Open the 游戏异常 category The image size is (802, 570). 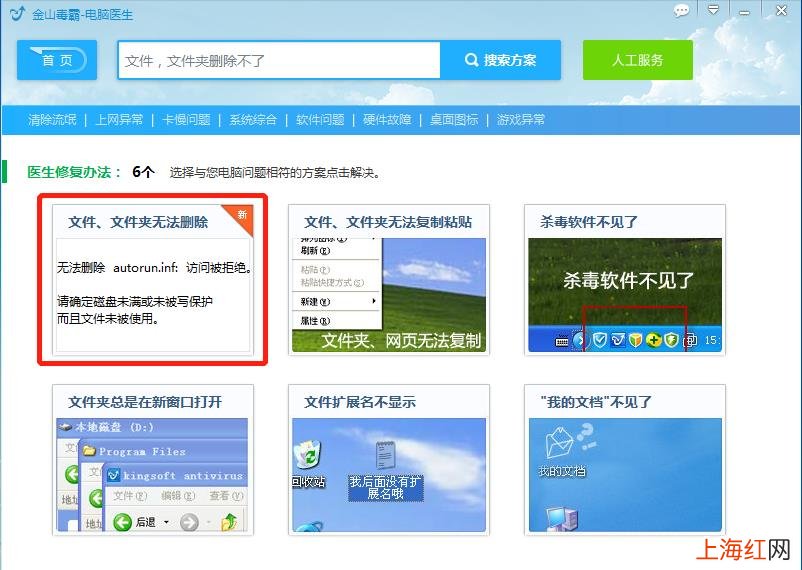521,120
